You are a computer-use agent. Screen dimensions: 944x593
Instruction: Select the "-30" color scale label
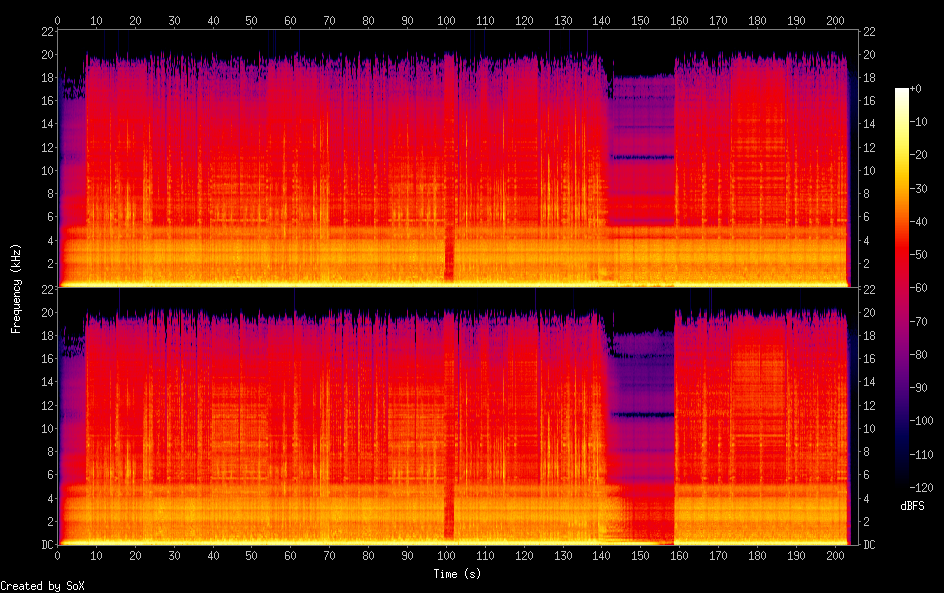coord(919,188)
